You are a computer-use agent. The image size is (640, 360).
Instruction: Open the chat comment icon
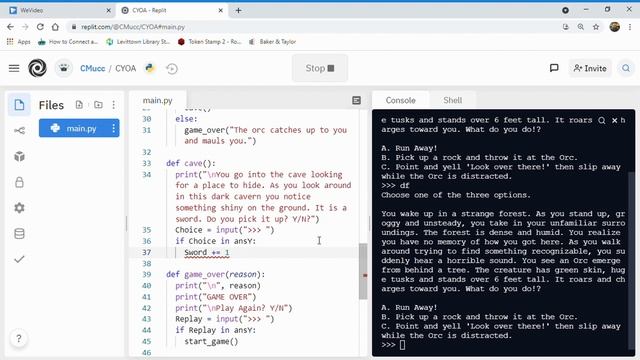click(x=554, y=68)
